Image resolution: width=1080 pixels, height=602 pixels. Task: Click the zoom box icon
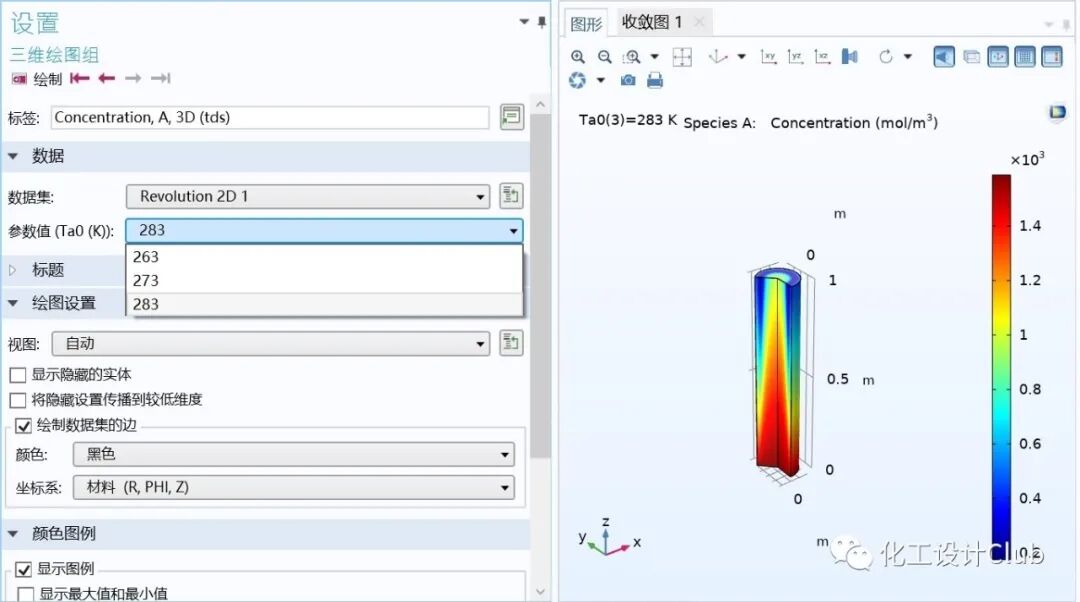click(x=632, y=56)
